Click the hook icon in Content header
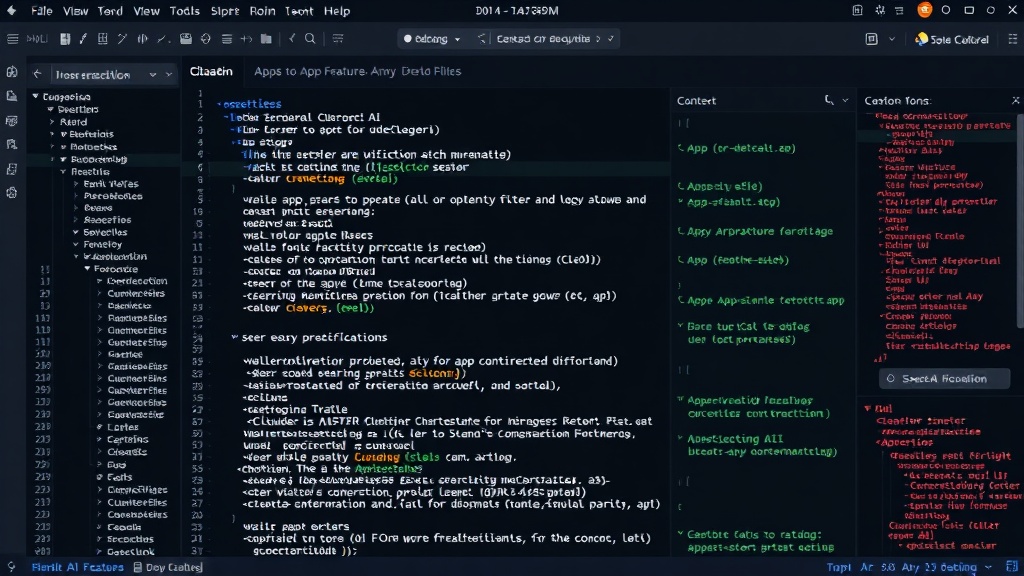The height and width of the screenshot is (576, 1024). coord(829,101)
